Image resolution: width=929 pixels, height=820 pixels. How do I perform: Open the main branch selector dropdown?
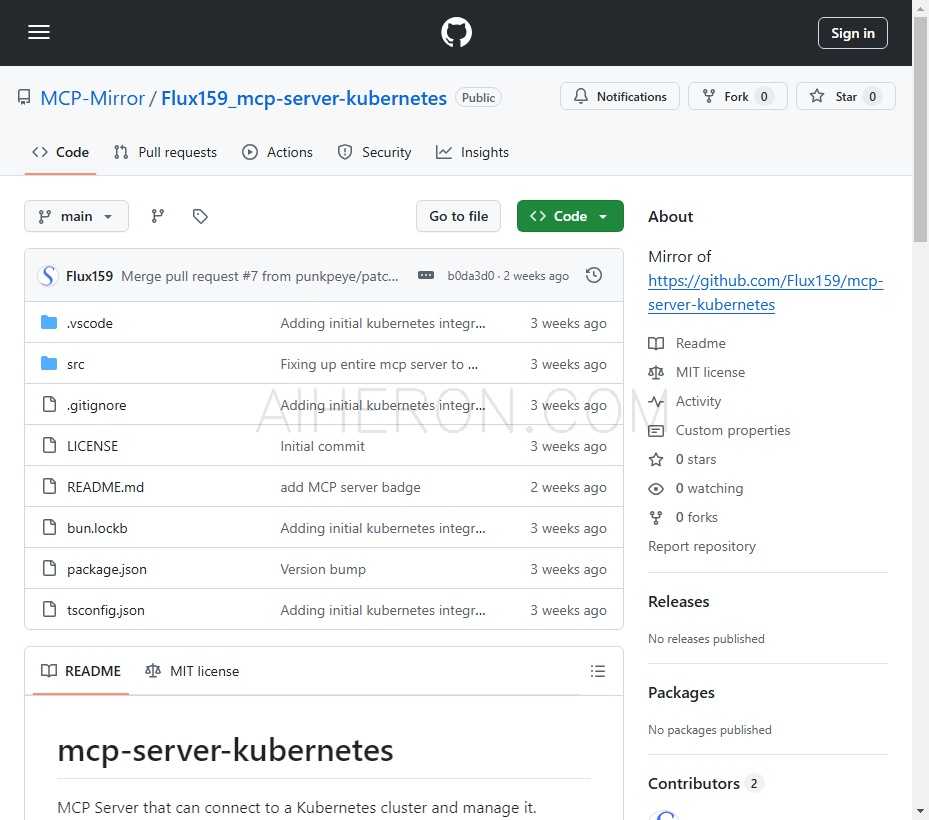(76, 216)
